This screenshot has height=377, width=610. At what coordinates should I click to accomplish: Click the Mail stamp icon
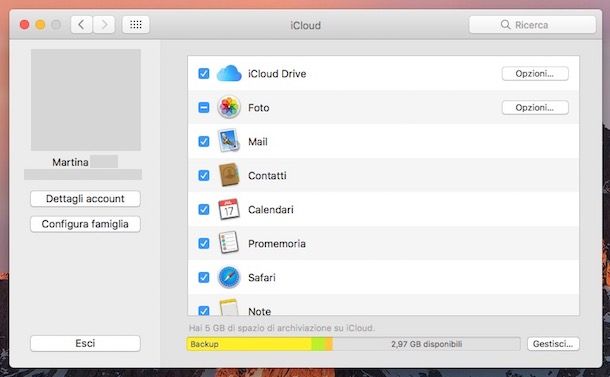(x=229, y=141)
